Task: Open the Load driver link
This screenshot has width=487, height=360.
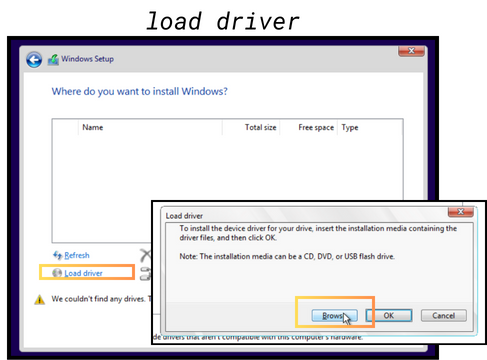Action: click(83, 273)
